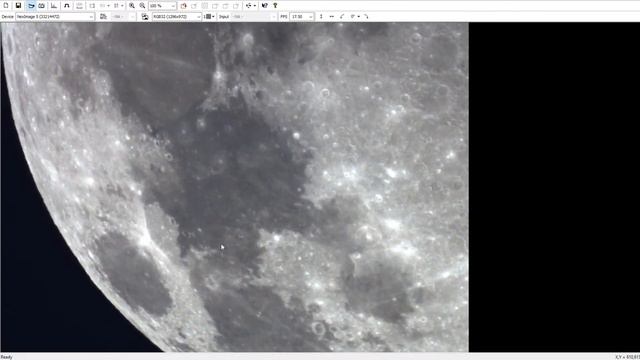Click the Ready status bar text
The width and height of the screenshot is (640, 360).
[x=7, y=357]
